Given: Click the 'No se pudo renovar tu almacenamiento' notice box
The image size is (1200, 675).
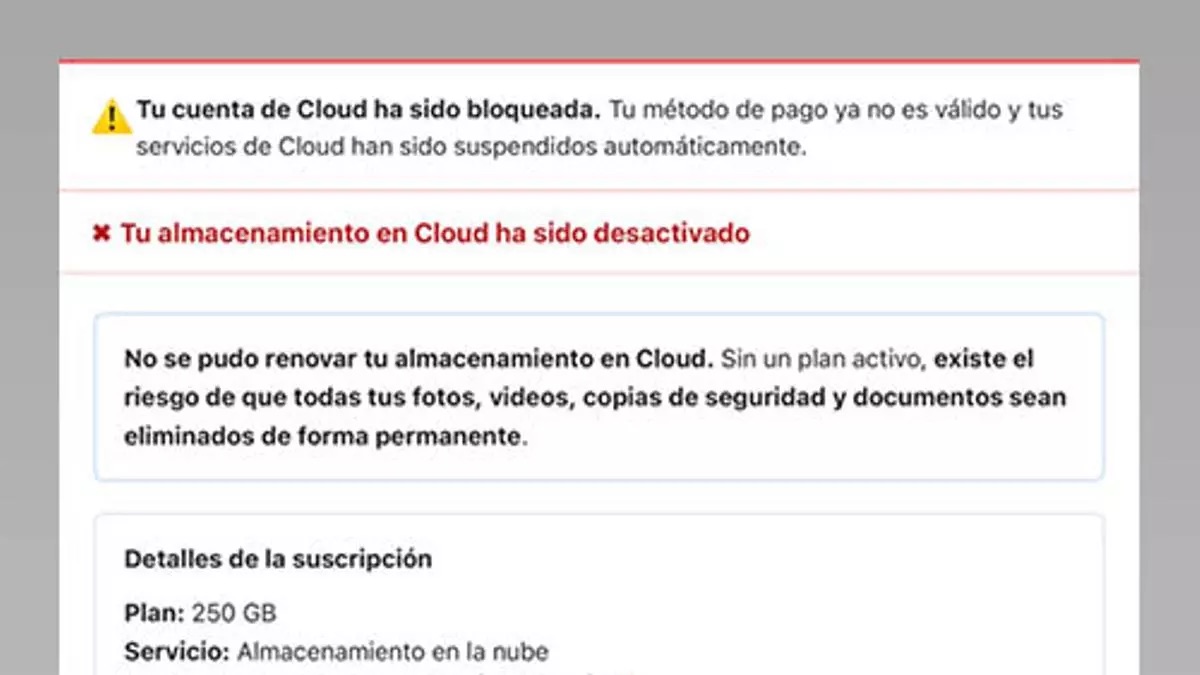Looking at the screenshot, I should [600, 397].
